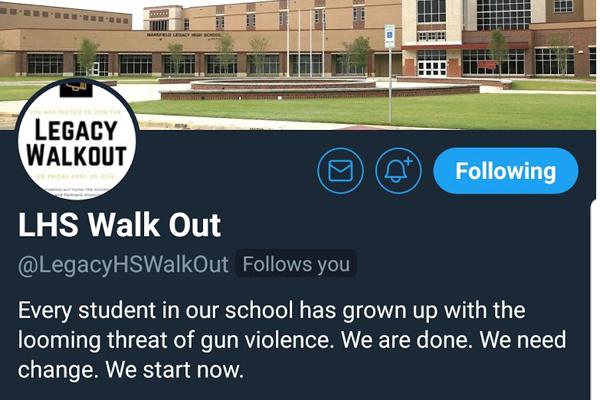Select the LHS Walk Out display name
Image resolution: width=600 pixels, height=400 pixels.
[119, 225]
